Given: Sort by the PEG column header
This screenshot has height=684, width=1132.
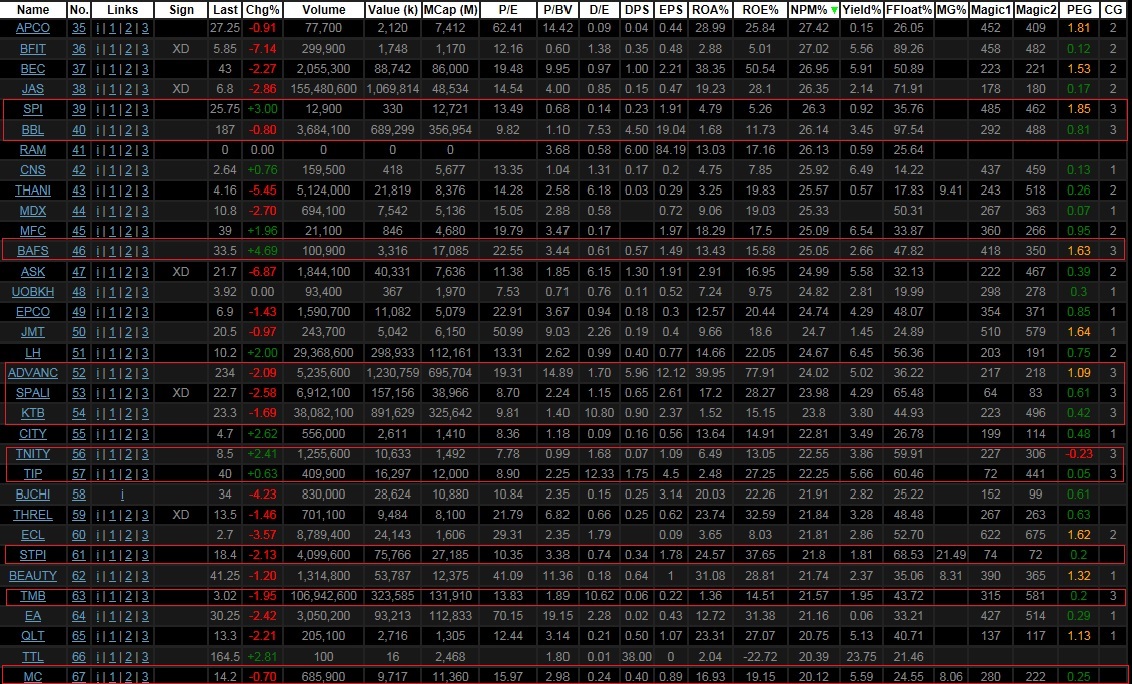Looking at the screenshot, I should pyautogui.click(x=1079, y=9).
